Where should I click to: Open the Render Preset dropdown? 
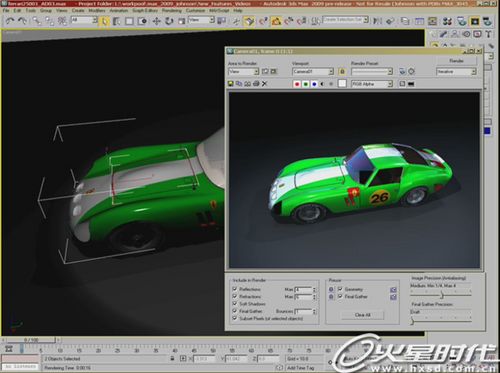point(372,72)
